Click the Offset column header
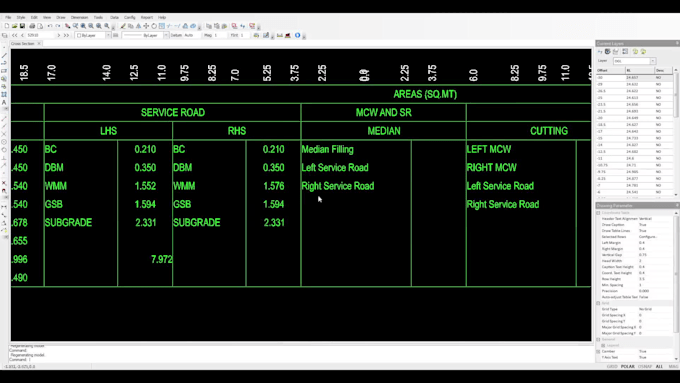The width and height of the screenshot is (680, 383). coord(611,70)
